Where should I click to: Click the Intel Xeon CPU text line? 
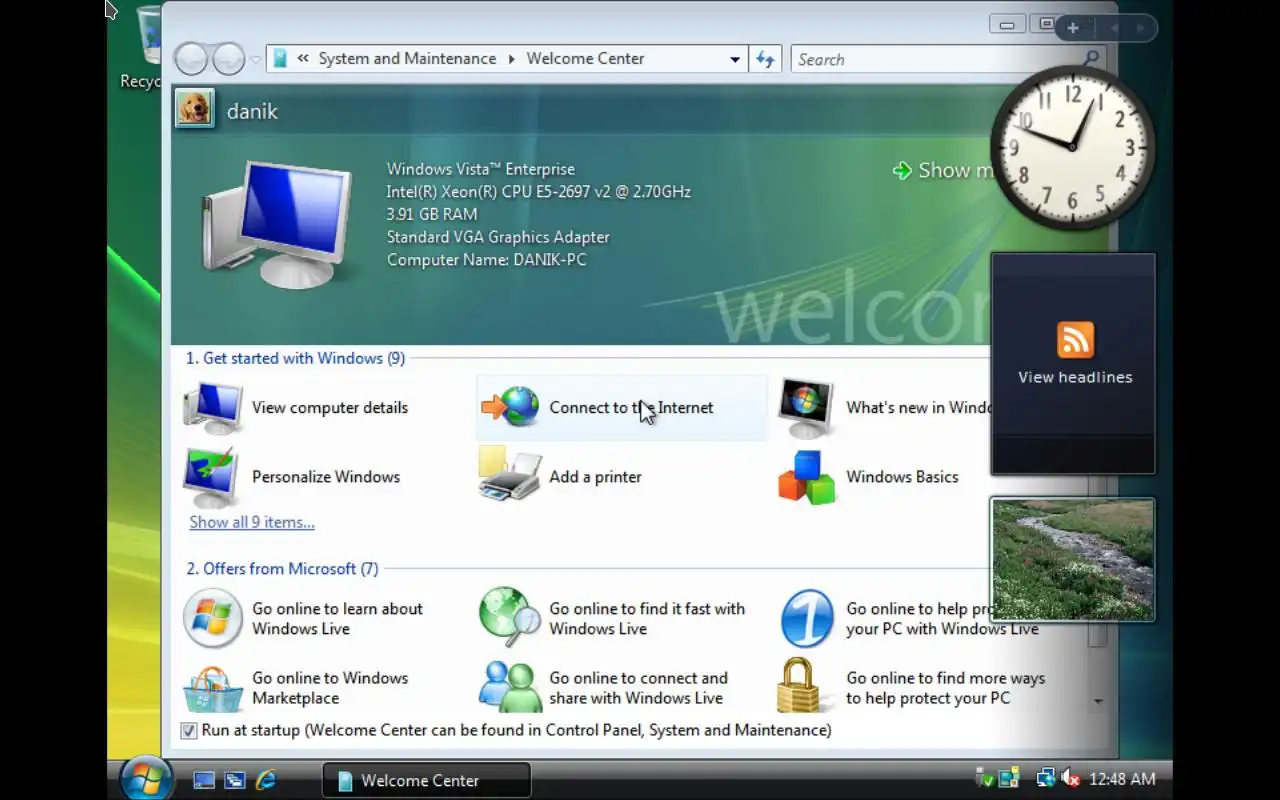[x=538, y=192]
